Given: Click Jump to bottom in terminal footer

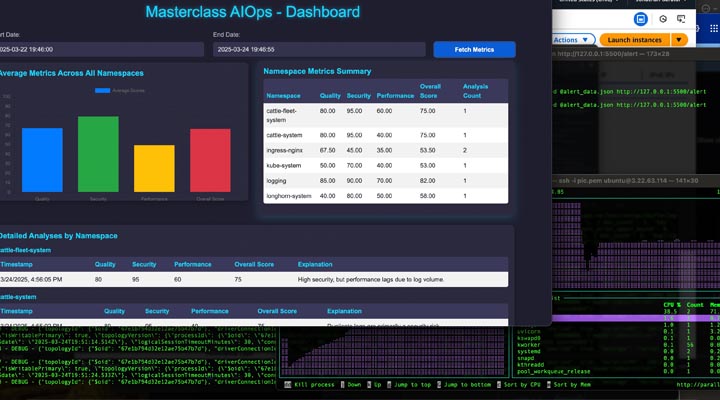Looking at the screenshot, I should pos(467,384).
